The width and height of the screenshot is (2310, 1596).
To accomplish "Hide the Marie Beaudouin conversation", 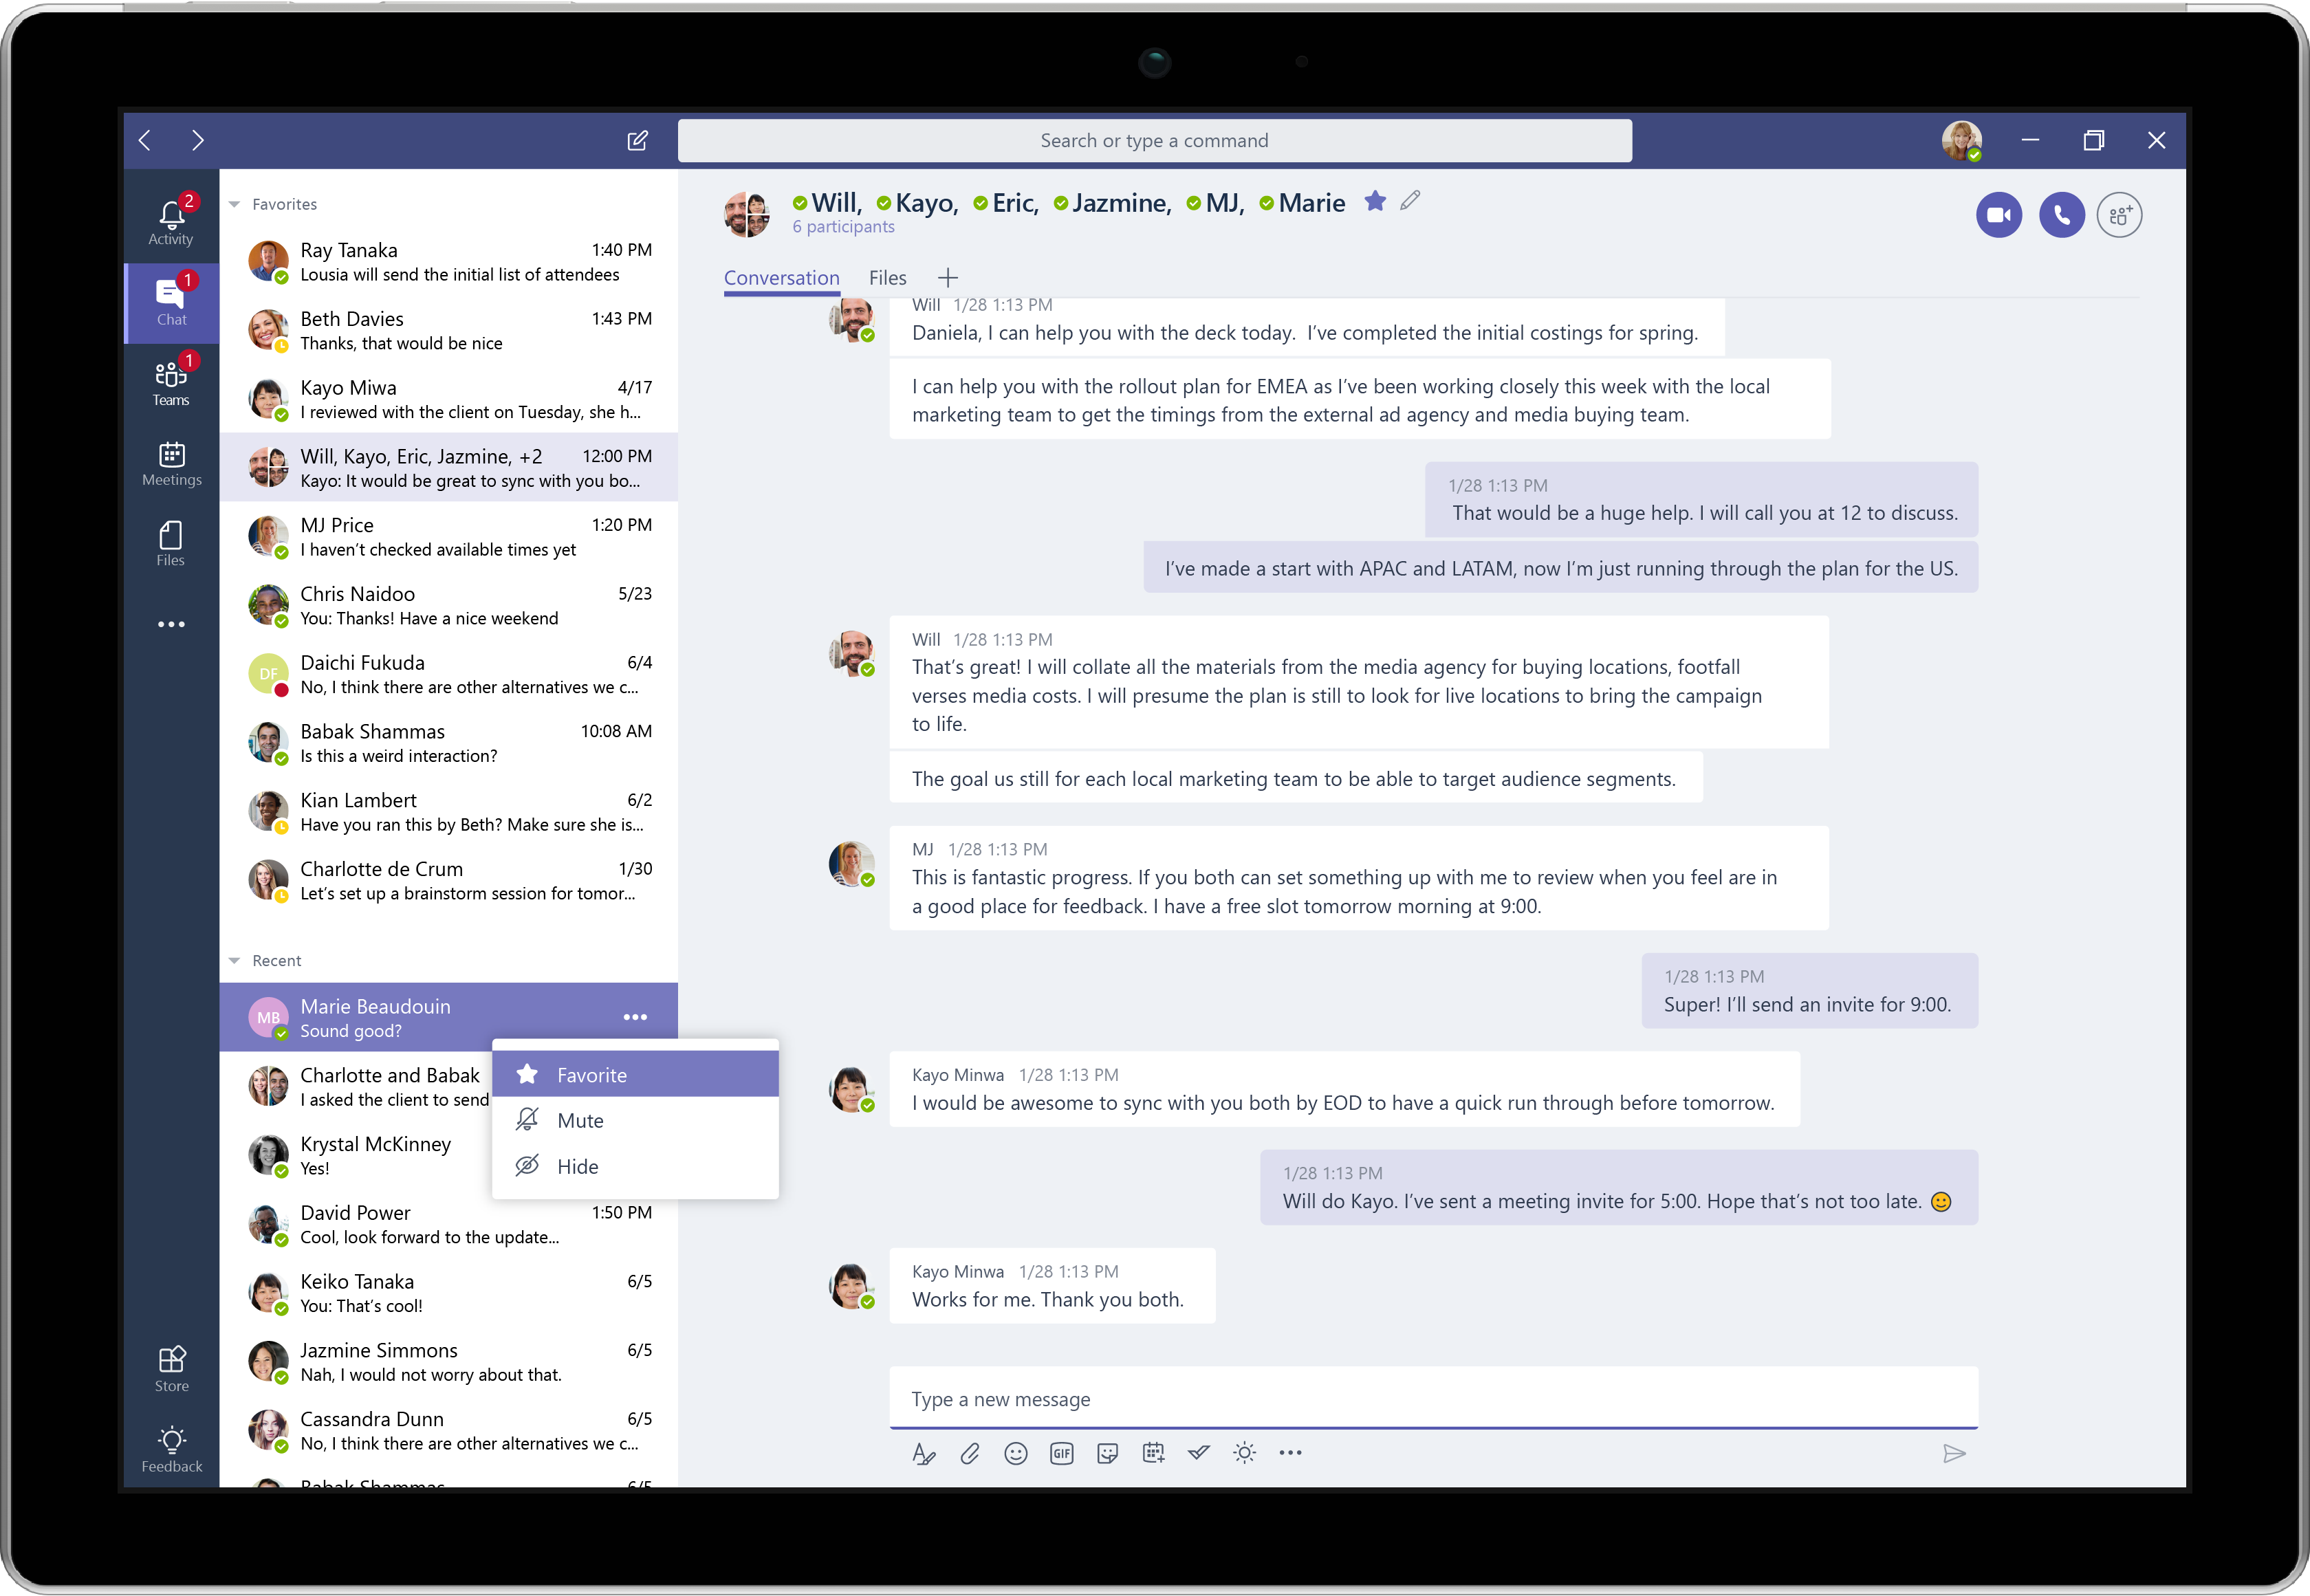I will [578, 1166].
